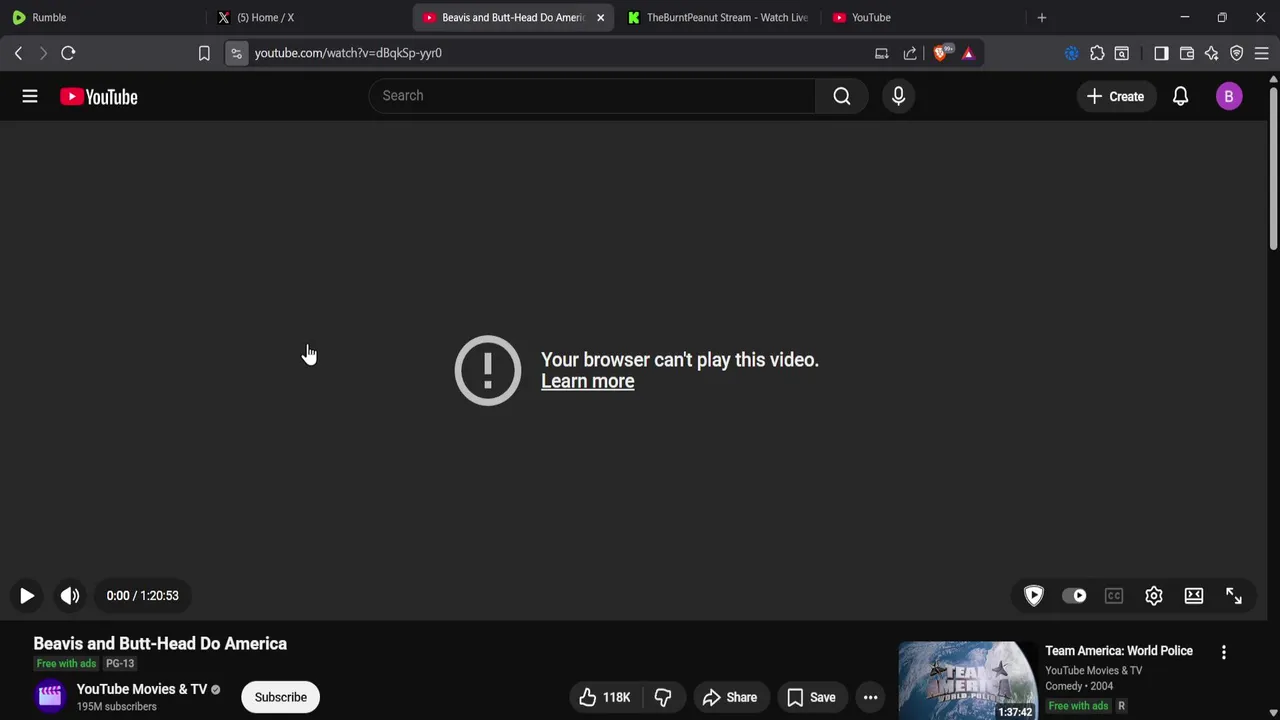Play the video with play button
This screenshot has height=720, width=1280.
pos(27,596)
